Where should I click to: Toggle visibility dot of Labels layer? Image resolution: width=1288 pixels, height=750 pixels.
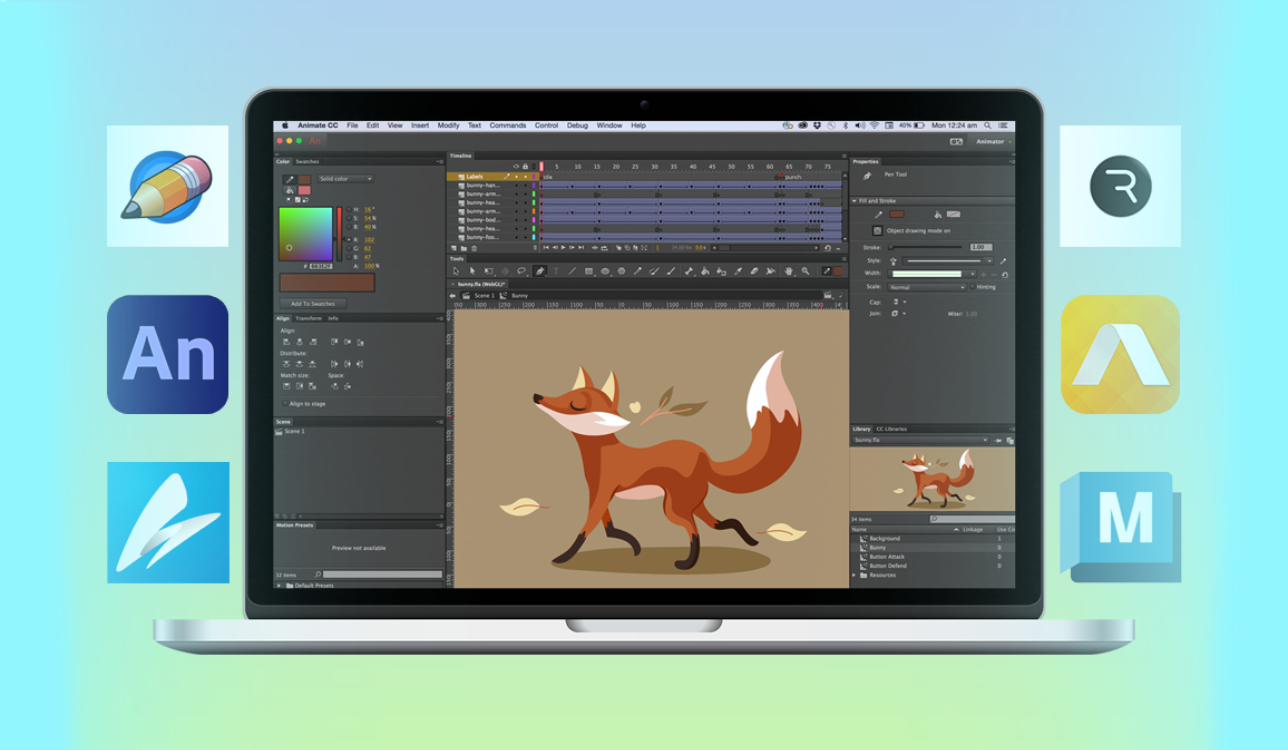[x=516, y=177]
